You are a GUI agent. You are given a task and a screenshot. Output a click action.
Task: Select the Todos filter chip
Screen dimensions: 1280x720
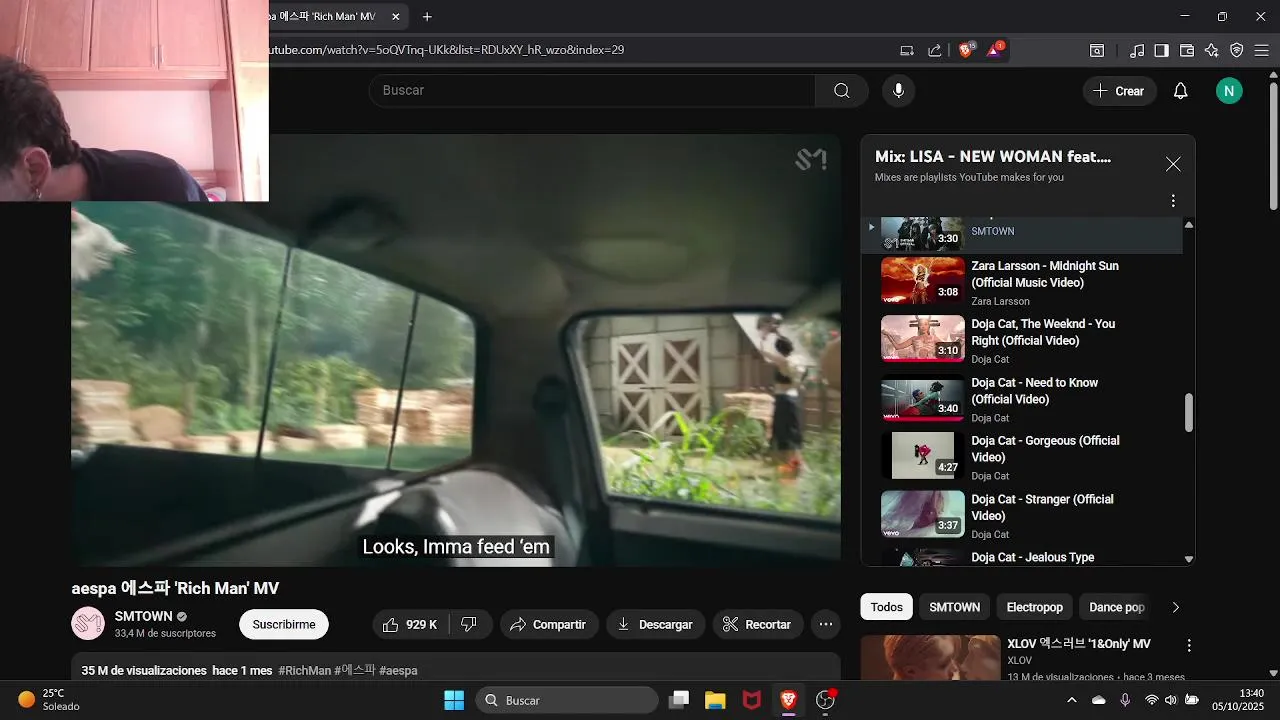(886, 607)
